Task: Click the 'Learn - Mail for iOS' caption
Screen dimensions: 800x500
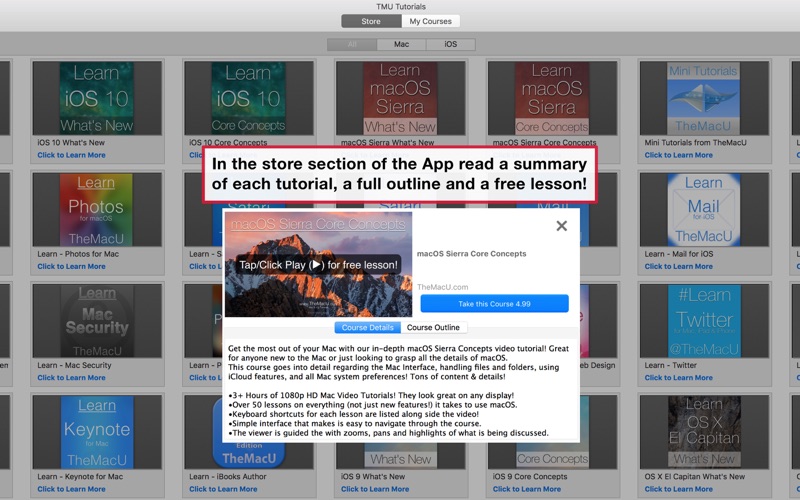Action: click(679, 254)
